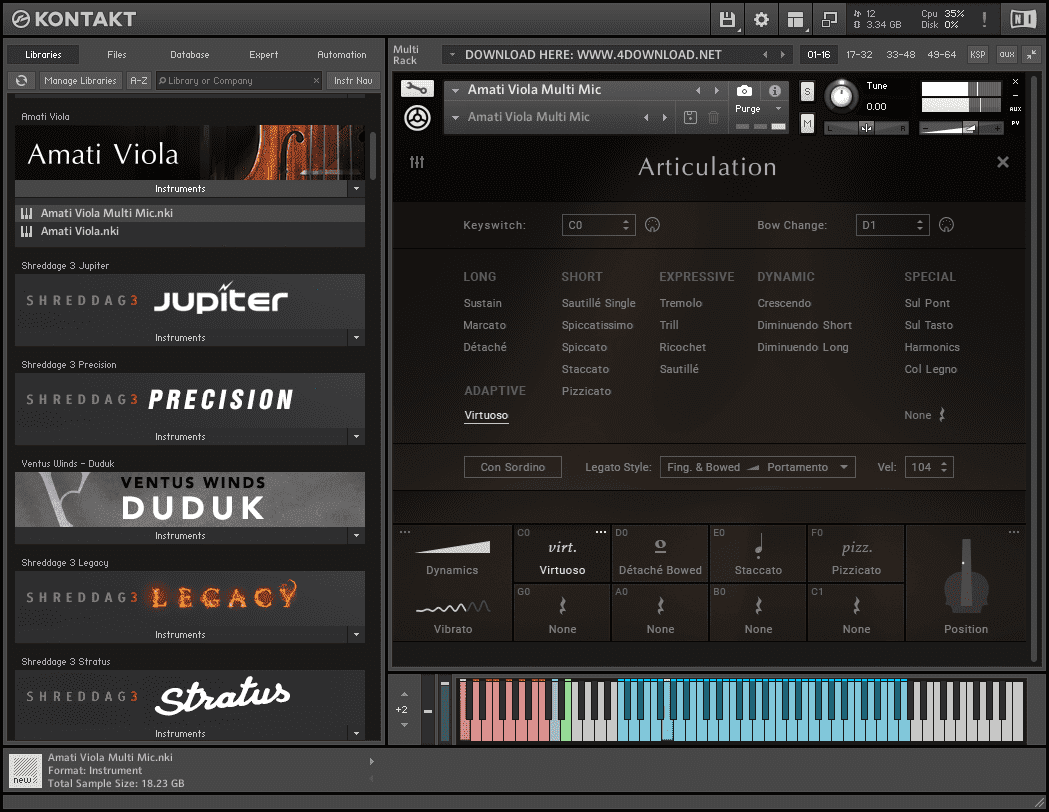Click the Manage Libraries button

tap(80, 80)
